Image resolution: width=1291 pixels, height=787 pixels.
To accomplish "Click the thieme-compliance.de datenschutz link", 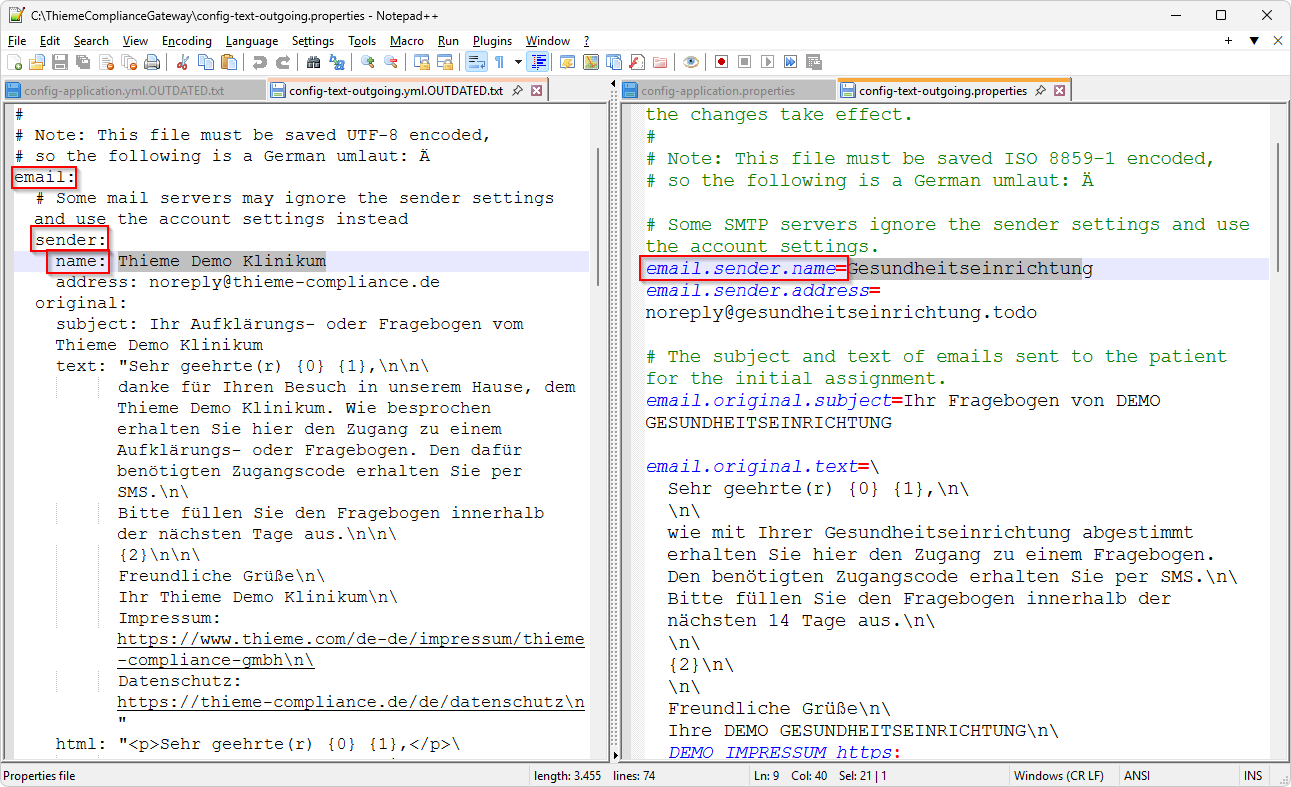I will 350,702.
